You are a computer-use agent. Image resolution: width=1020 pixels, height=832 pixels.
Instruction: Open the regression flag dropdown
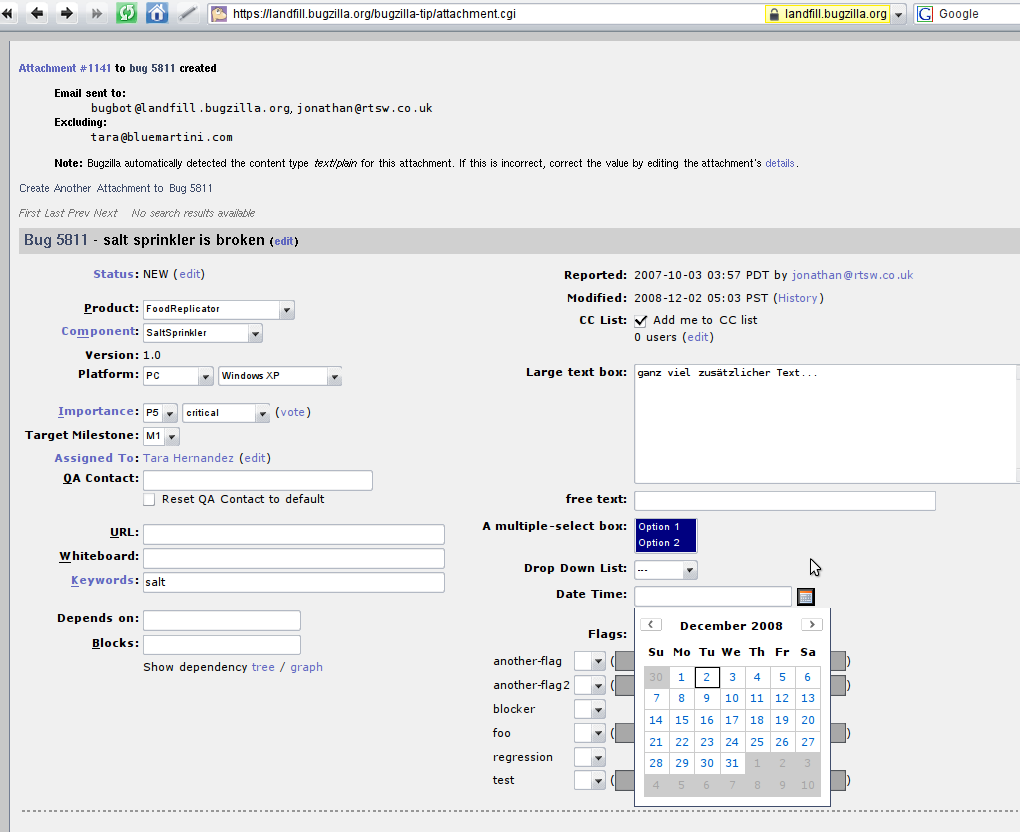(590, 757)
